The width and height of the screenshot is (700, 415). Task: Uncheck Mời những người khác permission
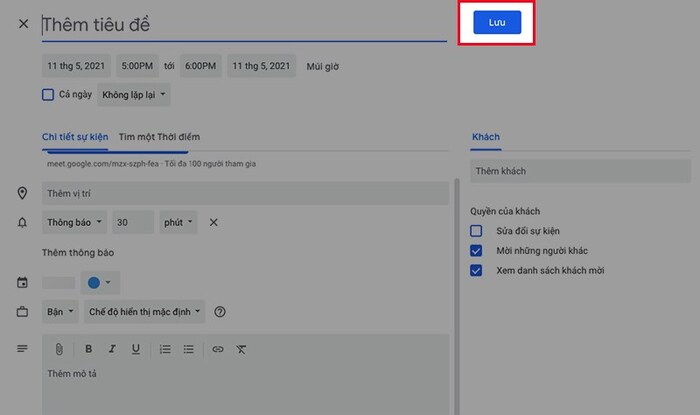click(476, 251)
